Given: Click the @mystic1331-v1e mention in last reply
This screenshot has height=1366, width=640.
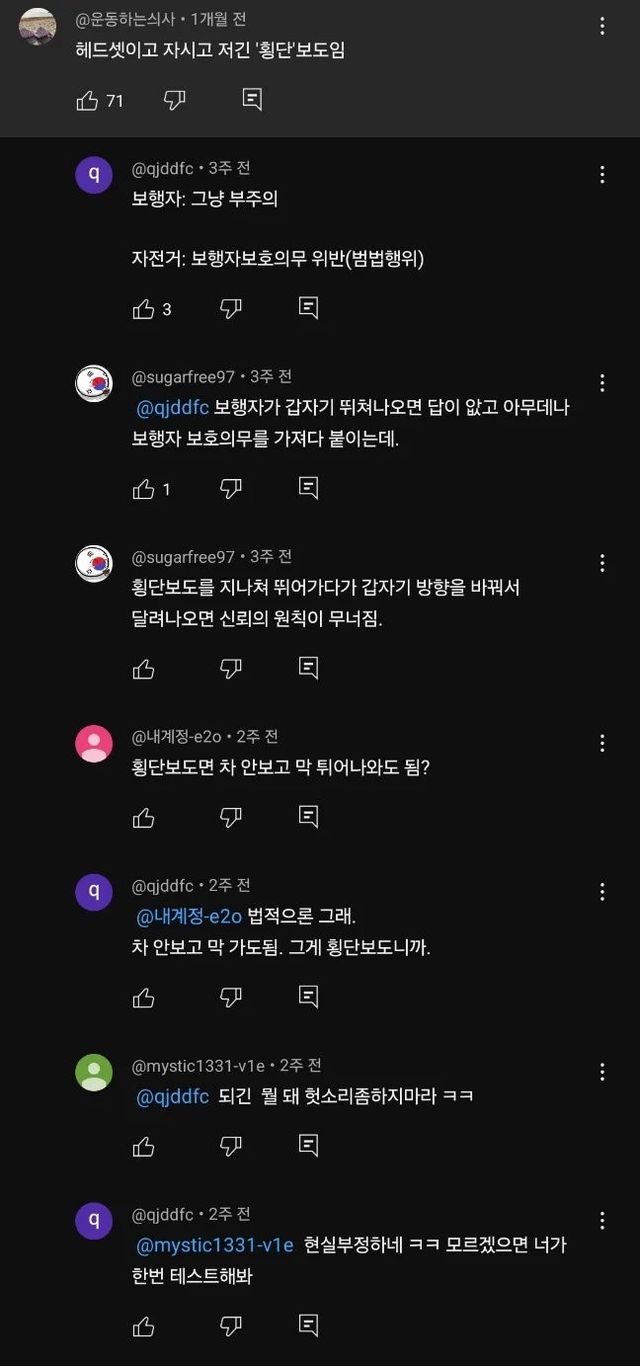Looking at the screenshot, I should click(x=215, y=1245).
